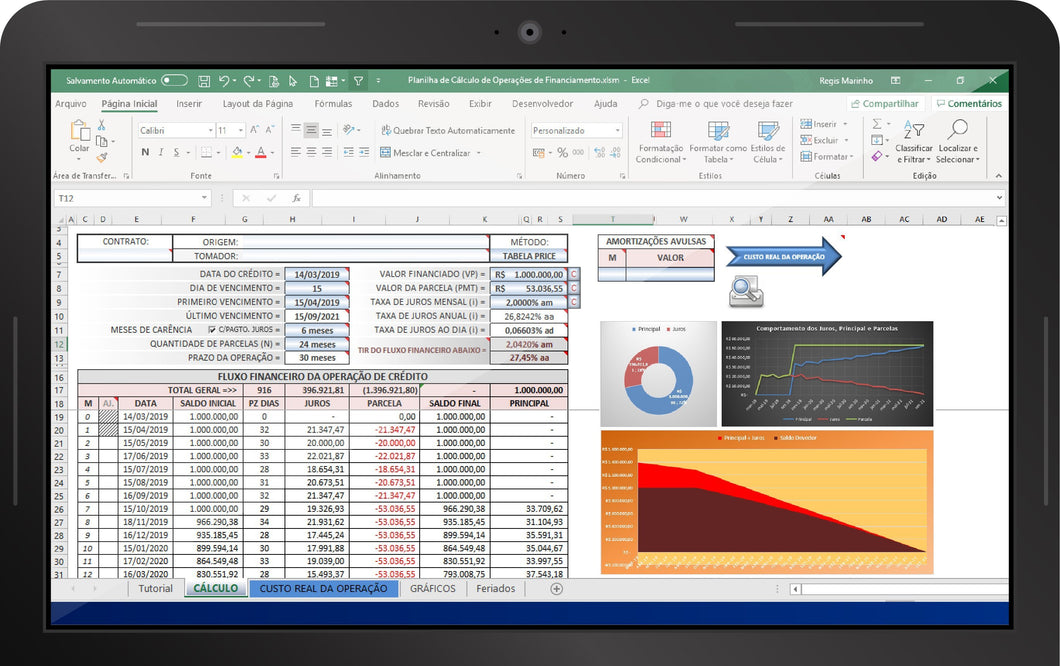This screenshot has width=1060, height=666.
Task: Open Estilos de Célula gallery
Action: (767, 142)
